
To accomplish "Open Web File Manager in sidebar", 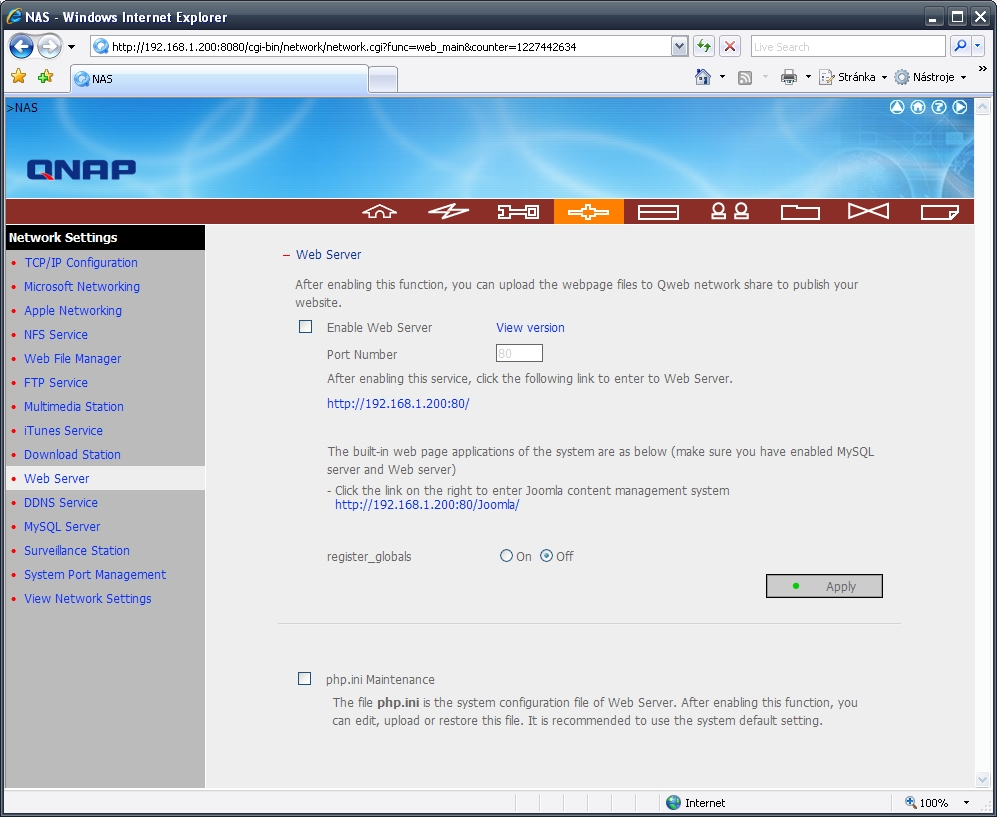I will [x=72, y=359].
